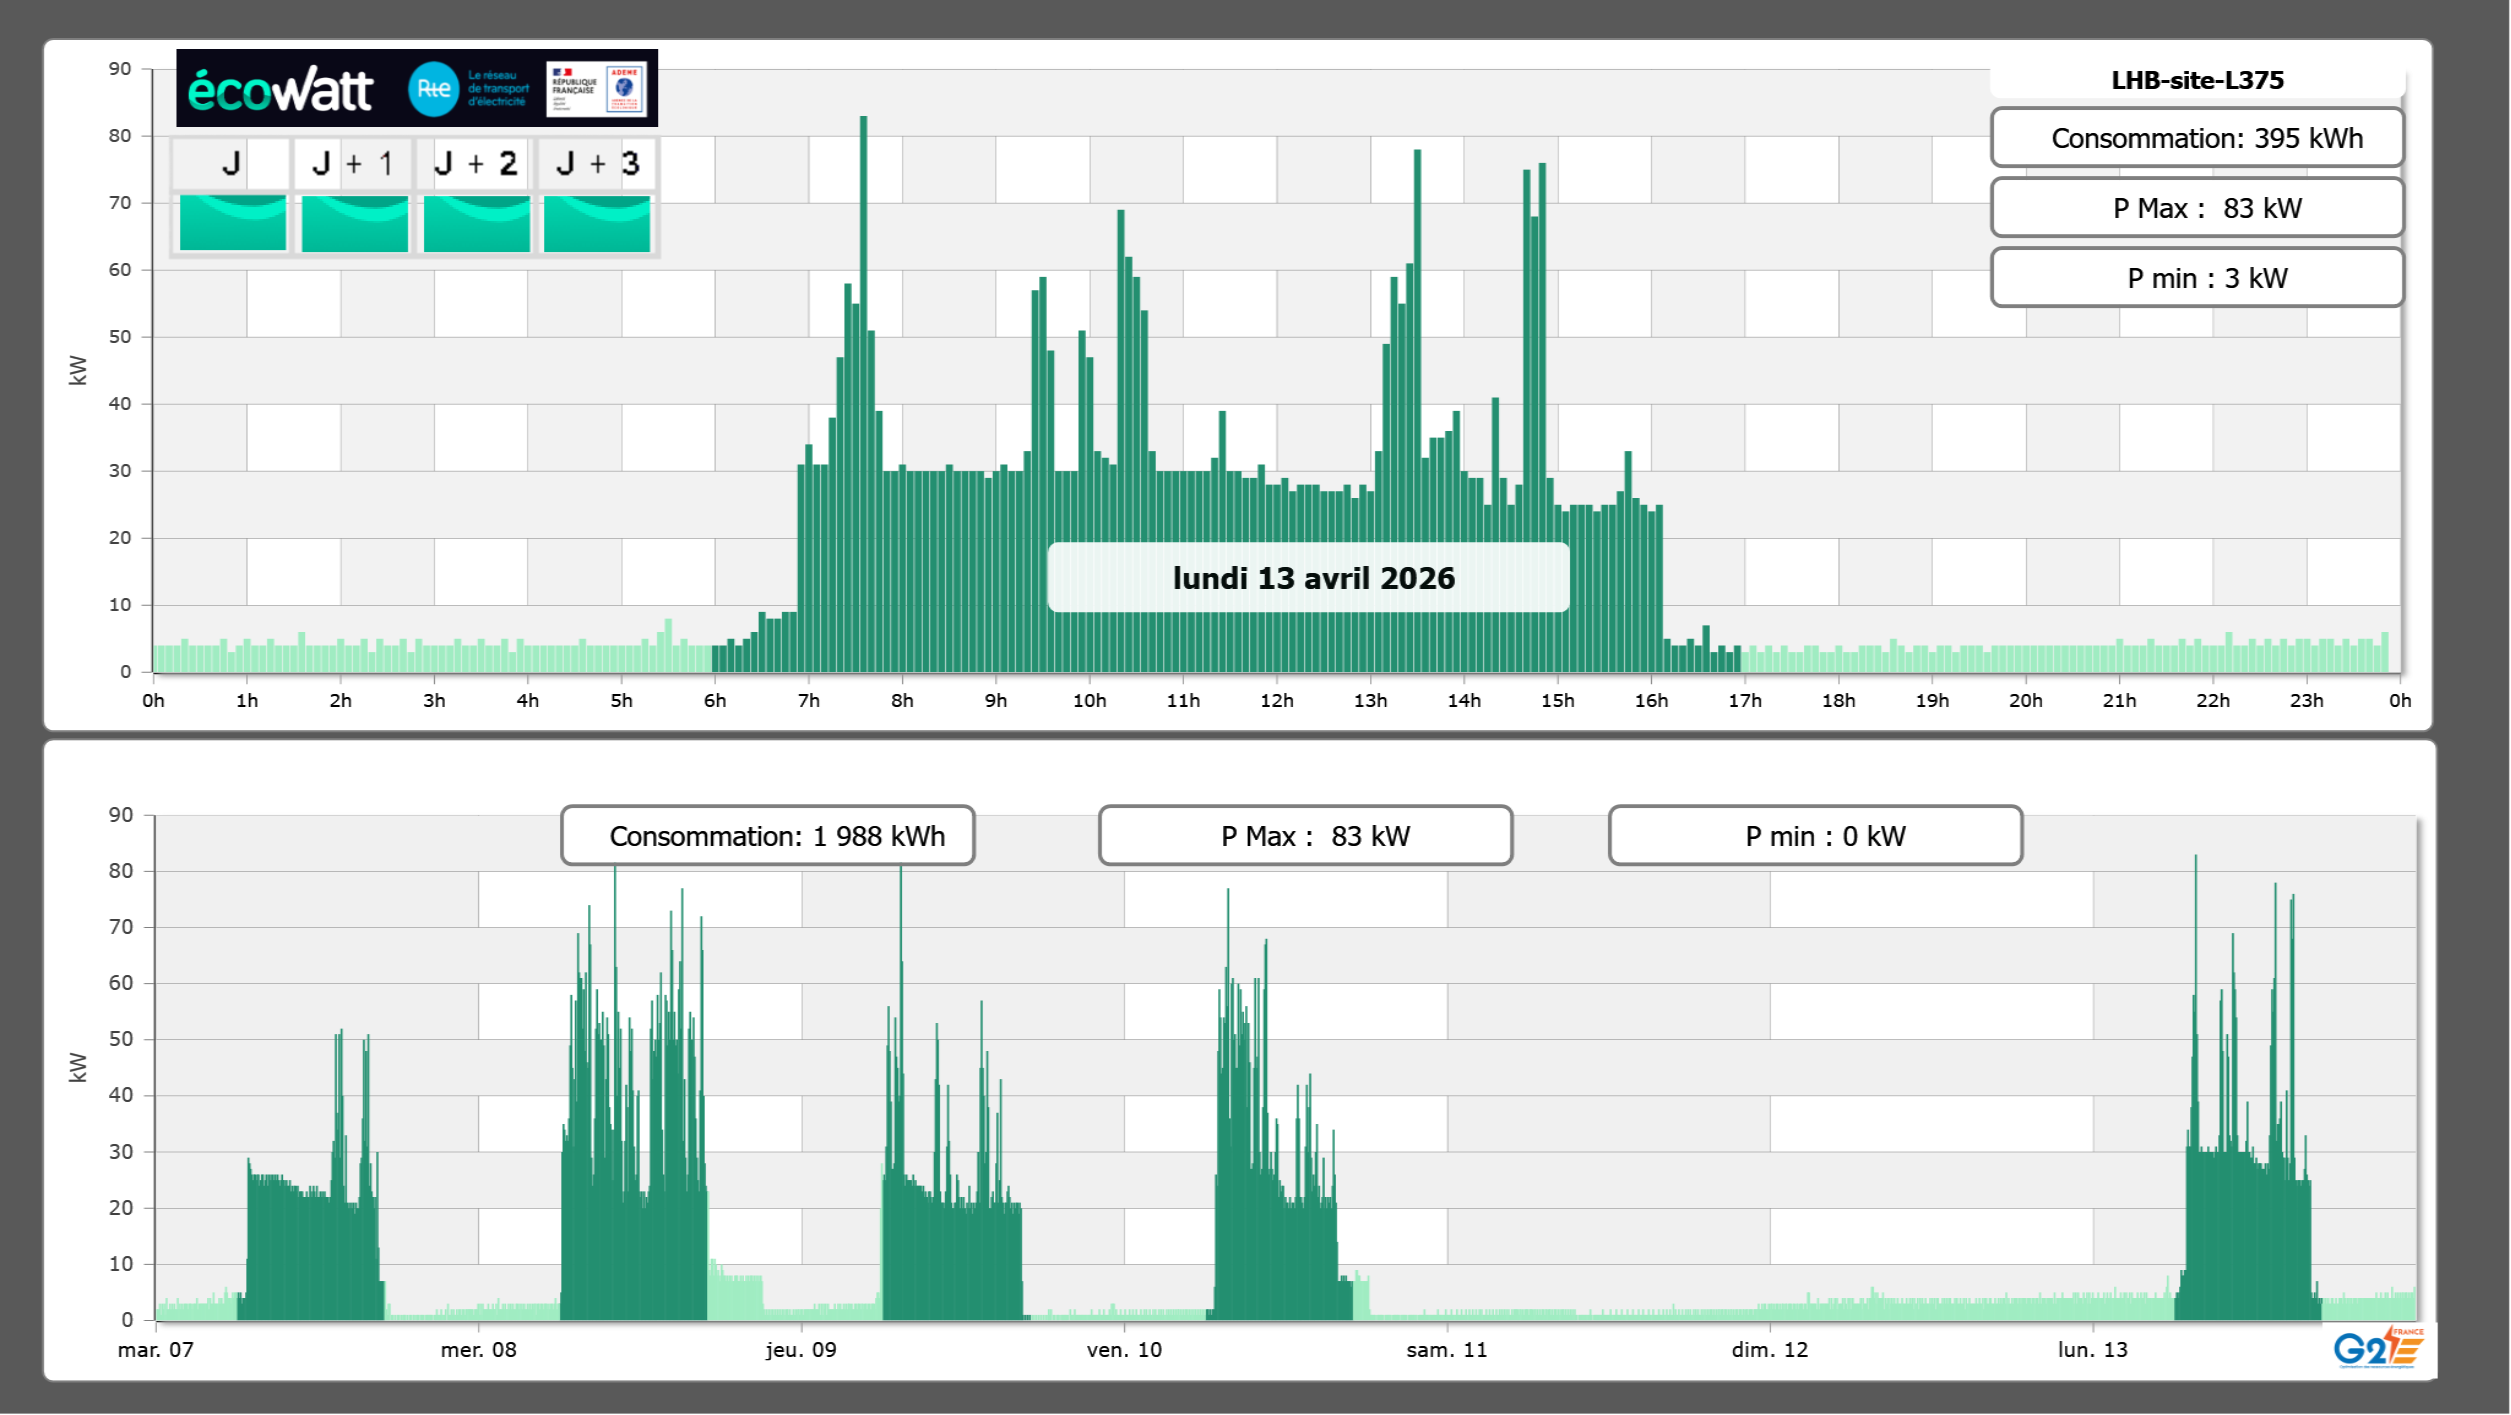2511x1415 pixels.
Task: Click the P min : 3 kW box
Action: (x=2197, y=278)
